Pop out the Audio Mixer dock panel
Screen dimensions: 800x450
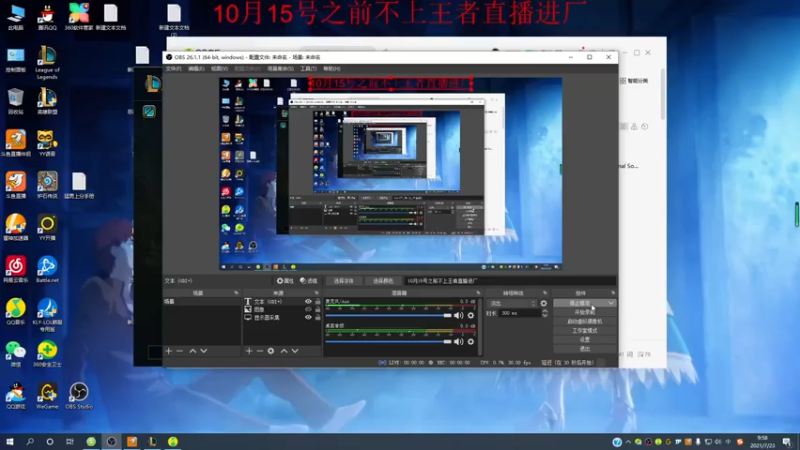point(478,293)
